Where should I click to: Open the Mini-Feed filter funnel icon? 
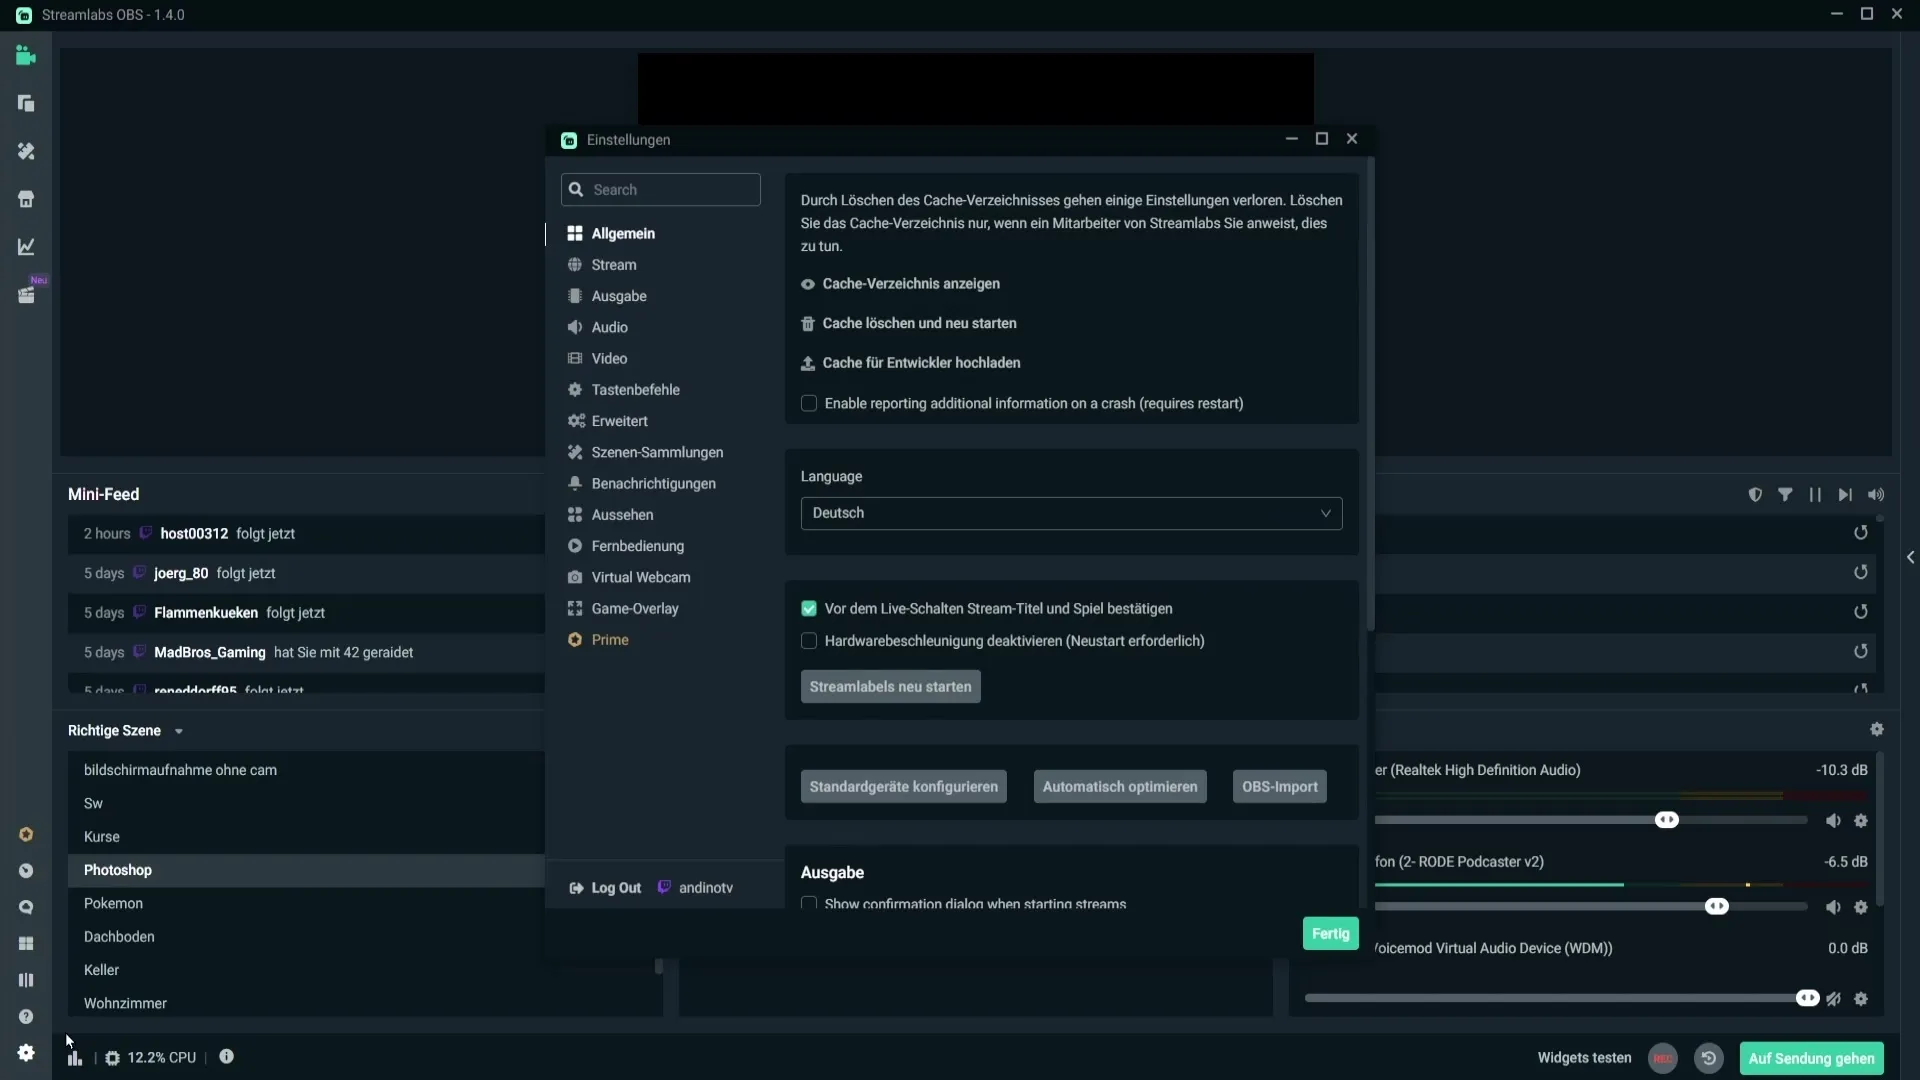click(1785, 495)
